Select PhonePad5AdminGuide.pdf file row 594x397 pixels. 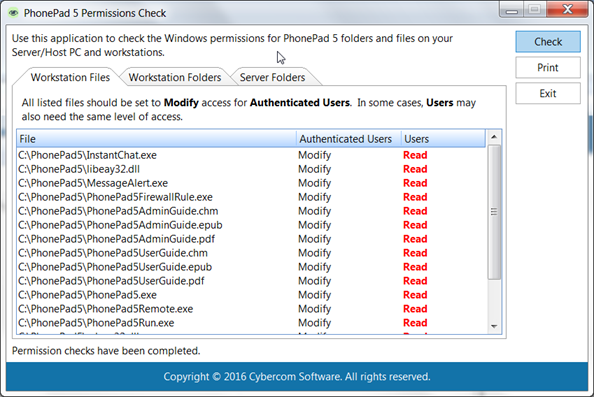tap(251, 239)
